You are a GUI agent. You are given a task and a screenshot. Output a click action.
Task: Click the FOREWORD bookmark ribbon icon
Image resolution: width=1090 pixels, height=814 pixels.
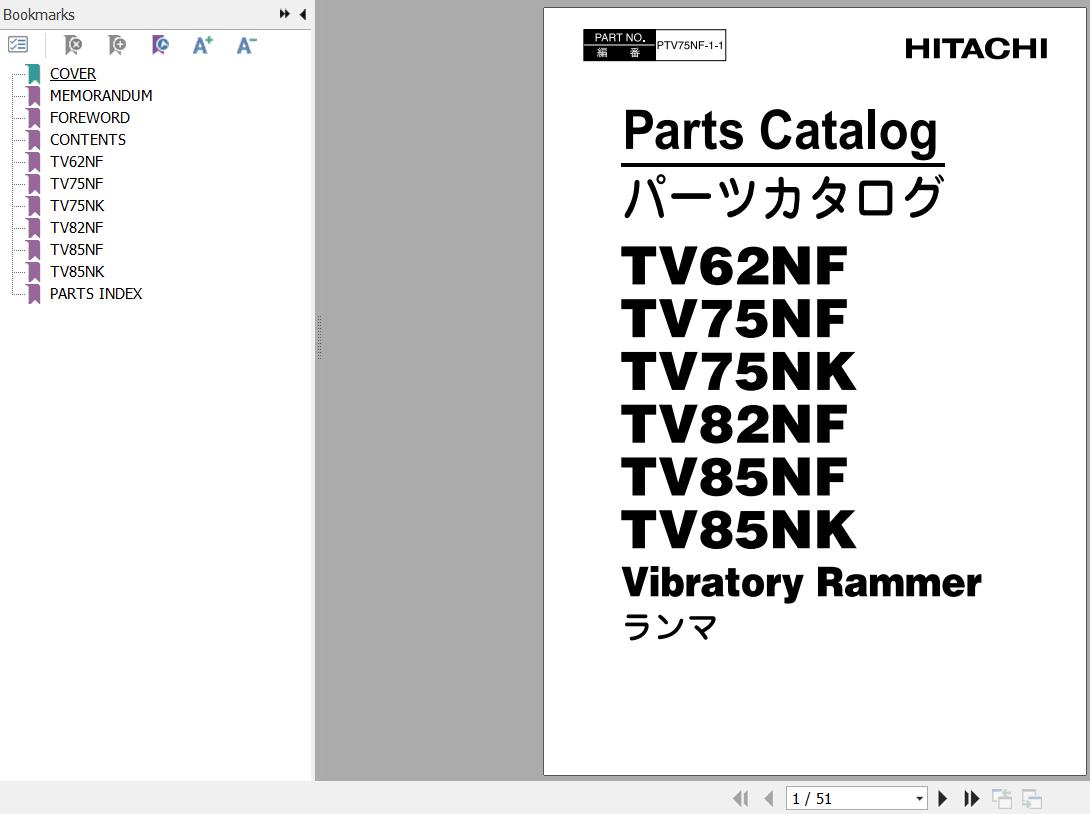tap(34, 117)
